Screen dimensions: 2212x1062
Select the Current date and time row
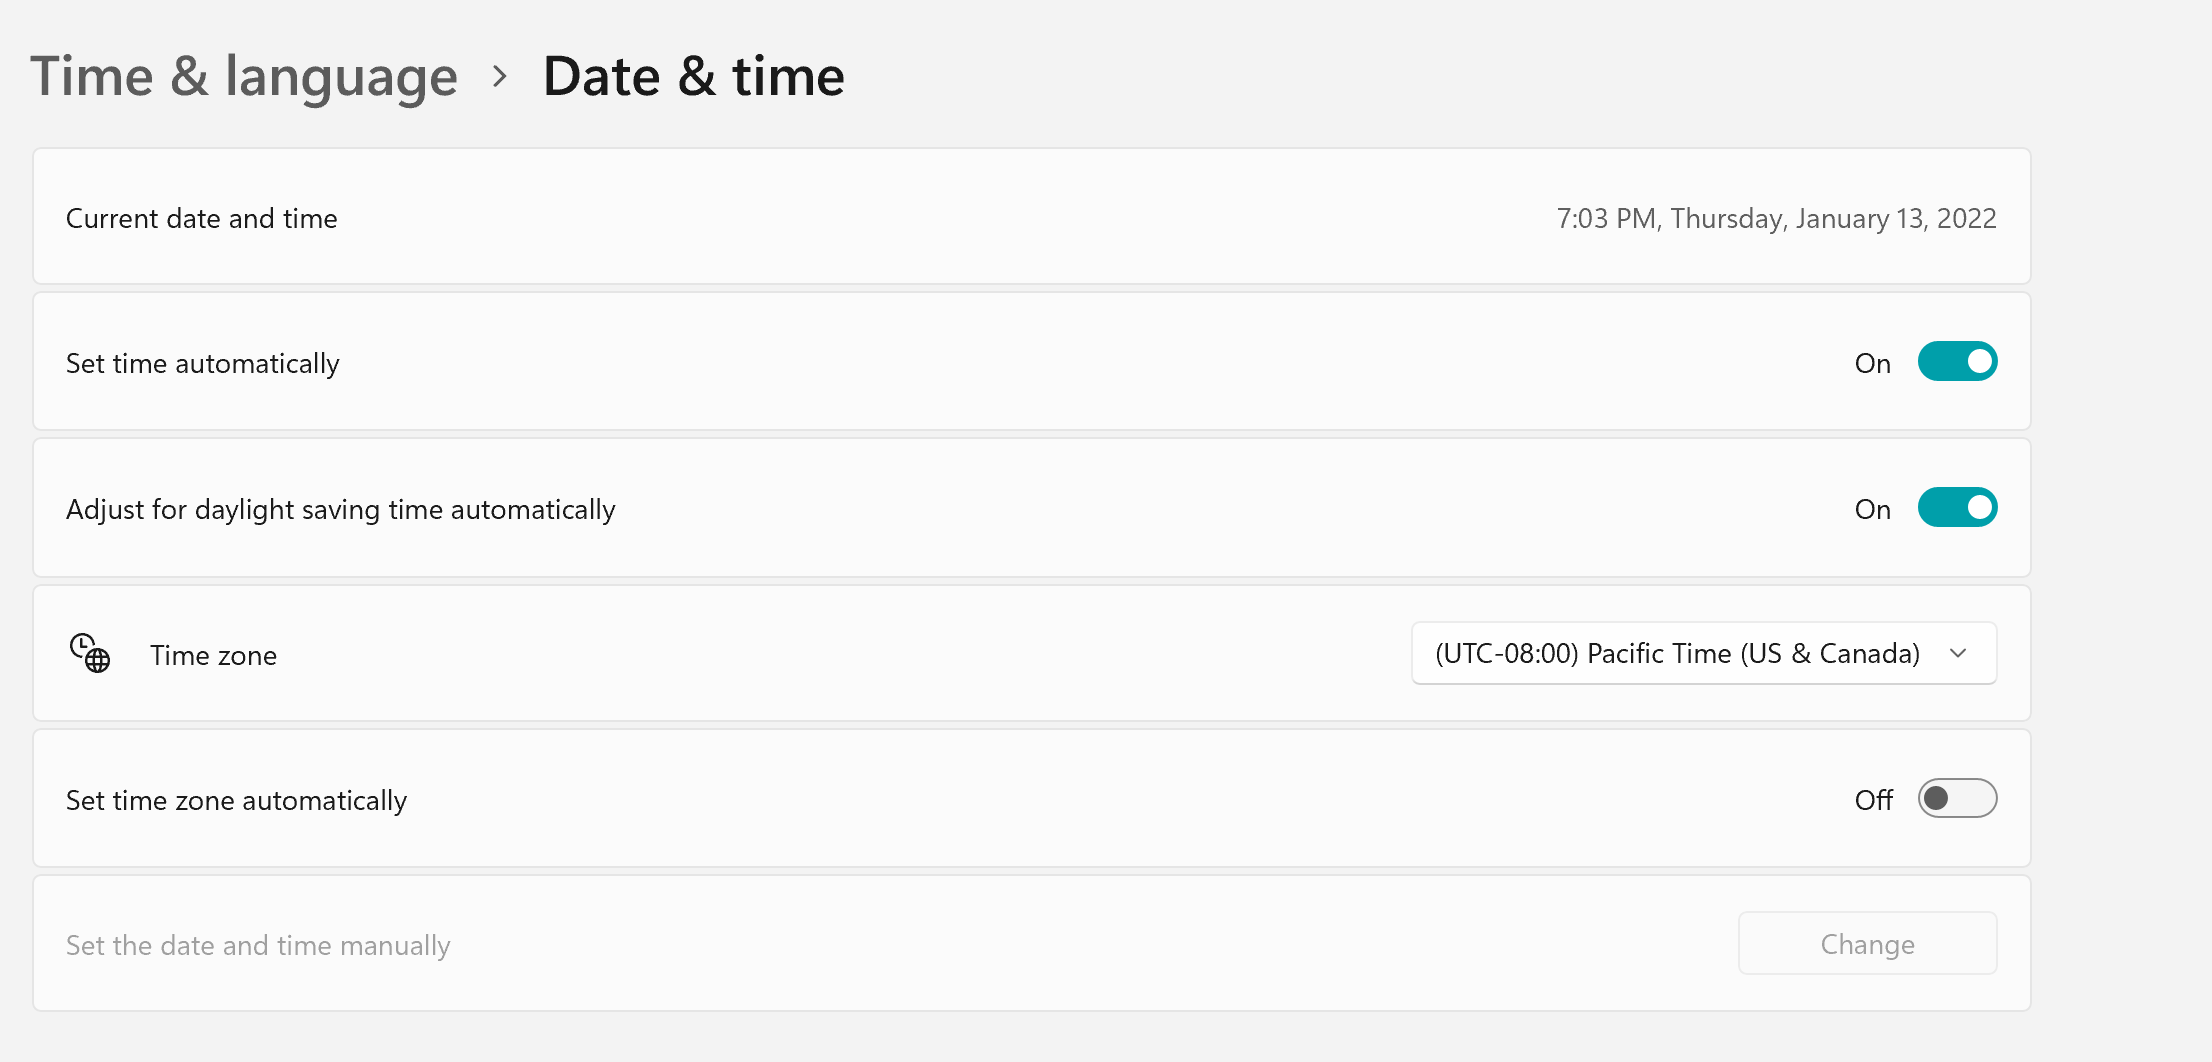[1032, 217]
